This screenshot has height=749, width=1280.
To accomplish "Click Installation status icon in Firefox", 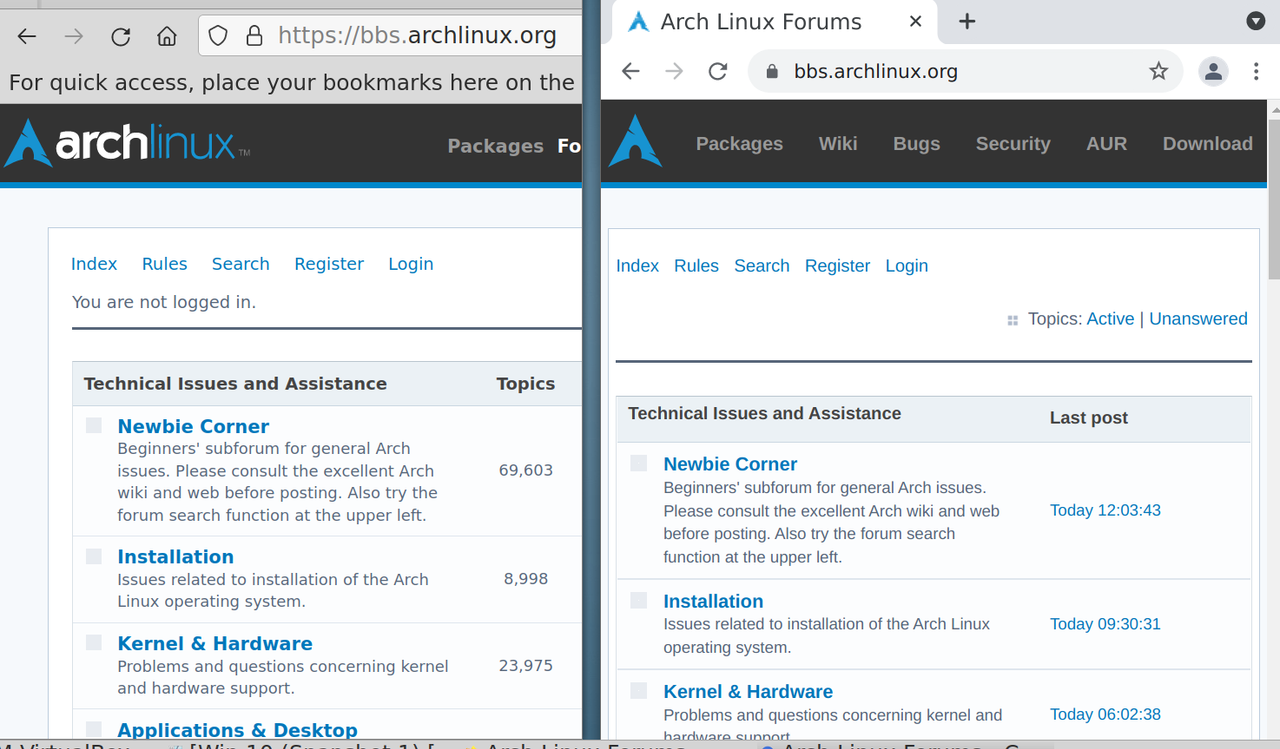I will tap(94, 556).
